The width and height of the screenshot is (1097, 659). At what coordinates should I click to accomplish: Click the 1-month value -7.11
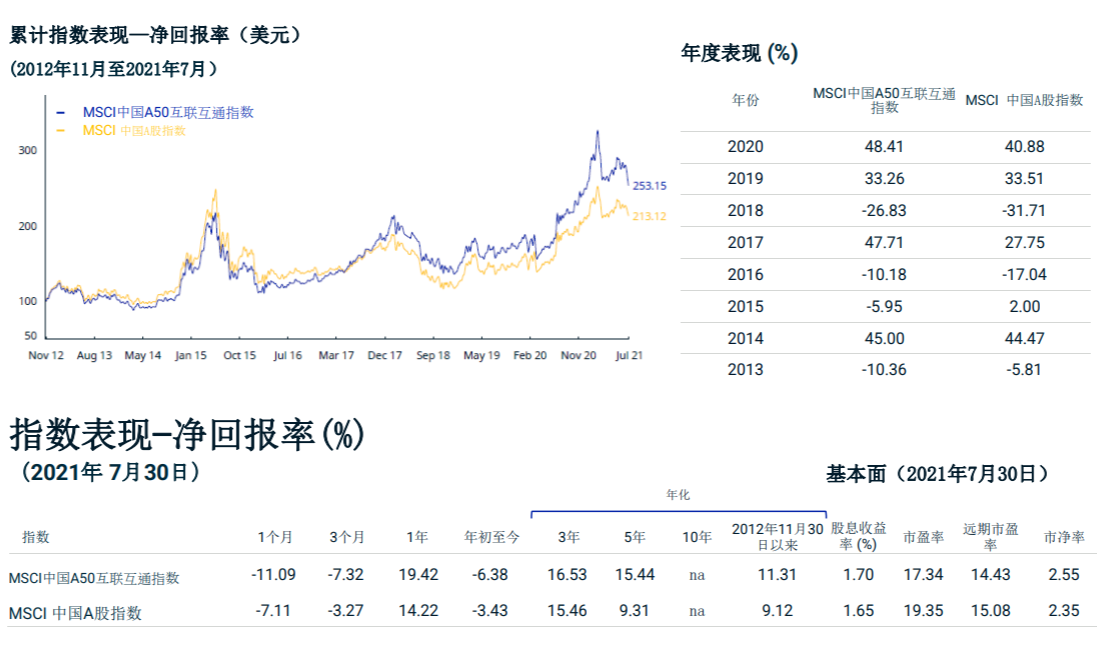click(x=273, y=611)
